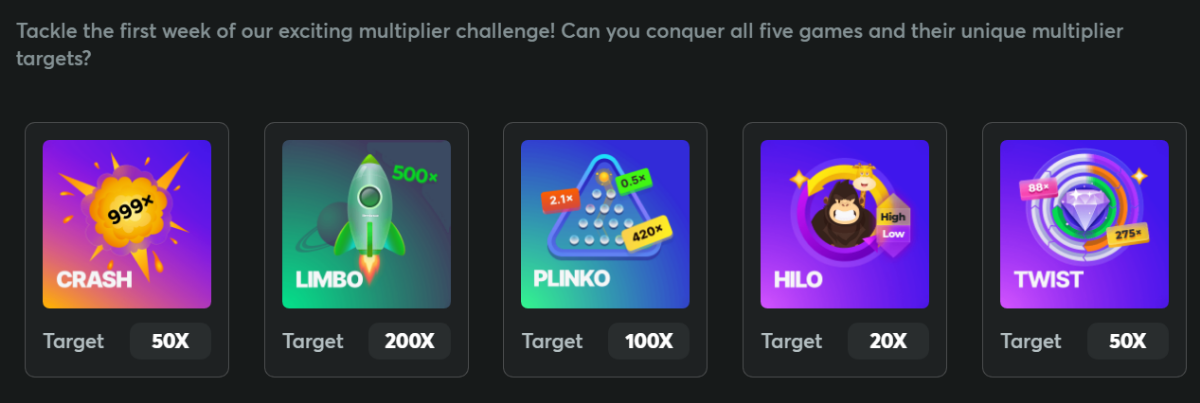Click the 88x pink badge on Twist
The height and width of the screenshot is (403, 1200).
[1033, 188]
